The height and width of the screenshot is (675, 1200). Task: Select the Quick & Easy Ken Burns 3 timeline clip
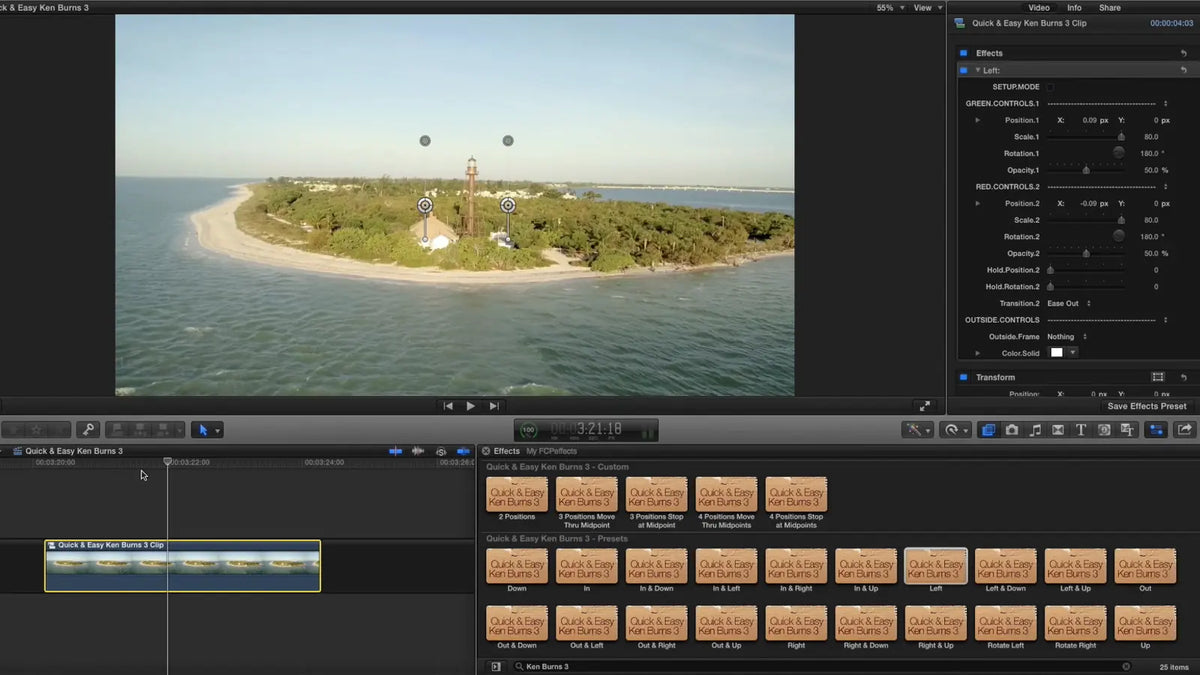(182, 566)
